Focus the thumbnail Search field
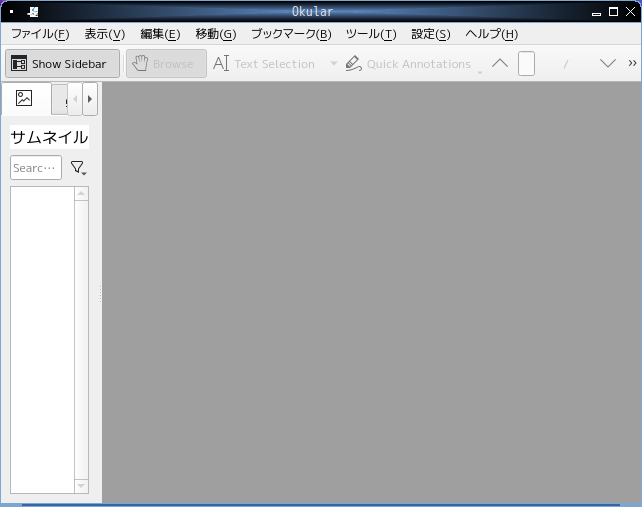Screen dimensions: 642x507 [x=36, y=167]
